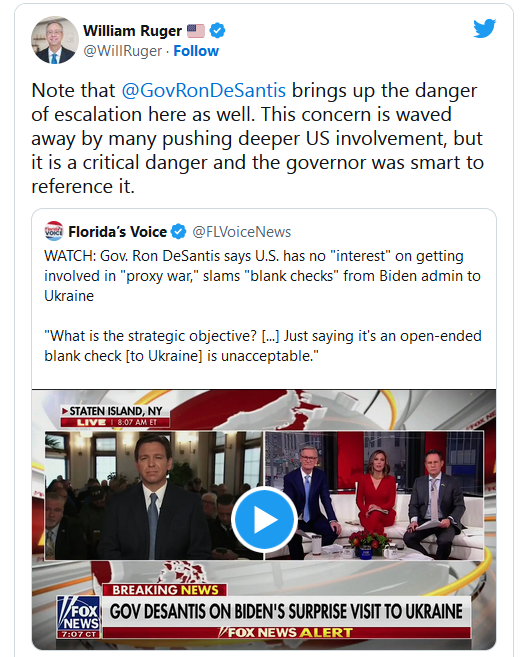Click the William Ruger display name
The width and height of the screenshot is (529, 657).
coord(132,31)
